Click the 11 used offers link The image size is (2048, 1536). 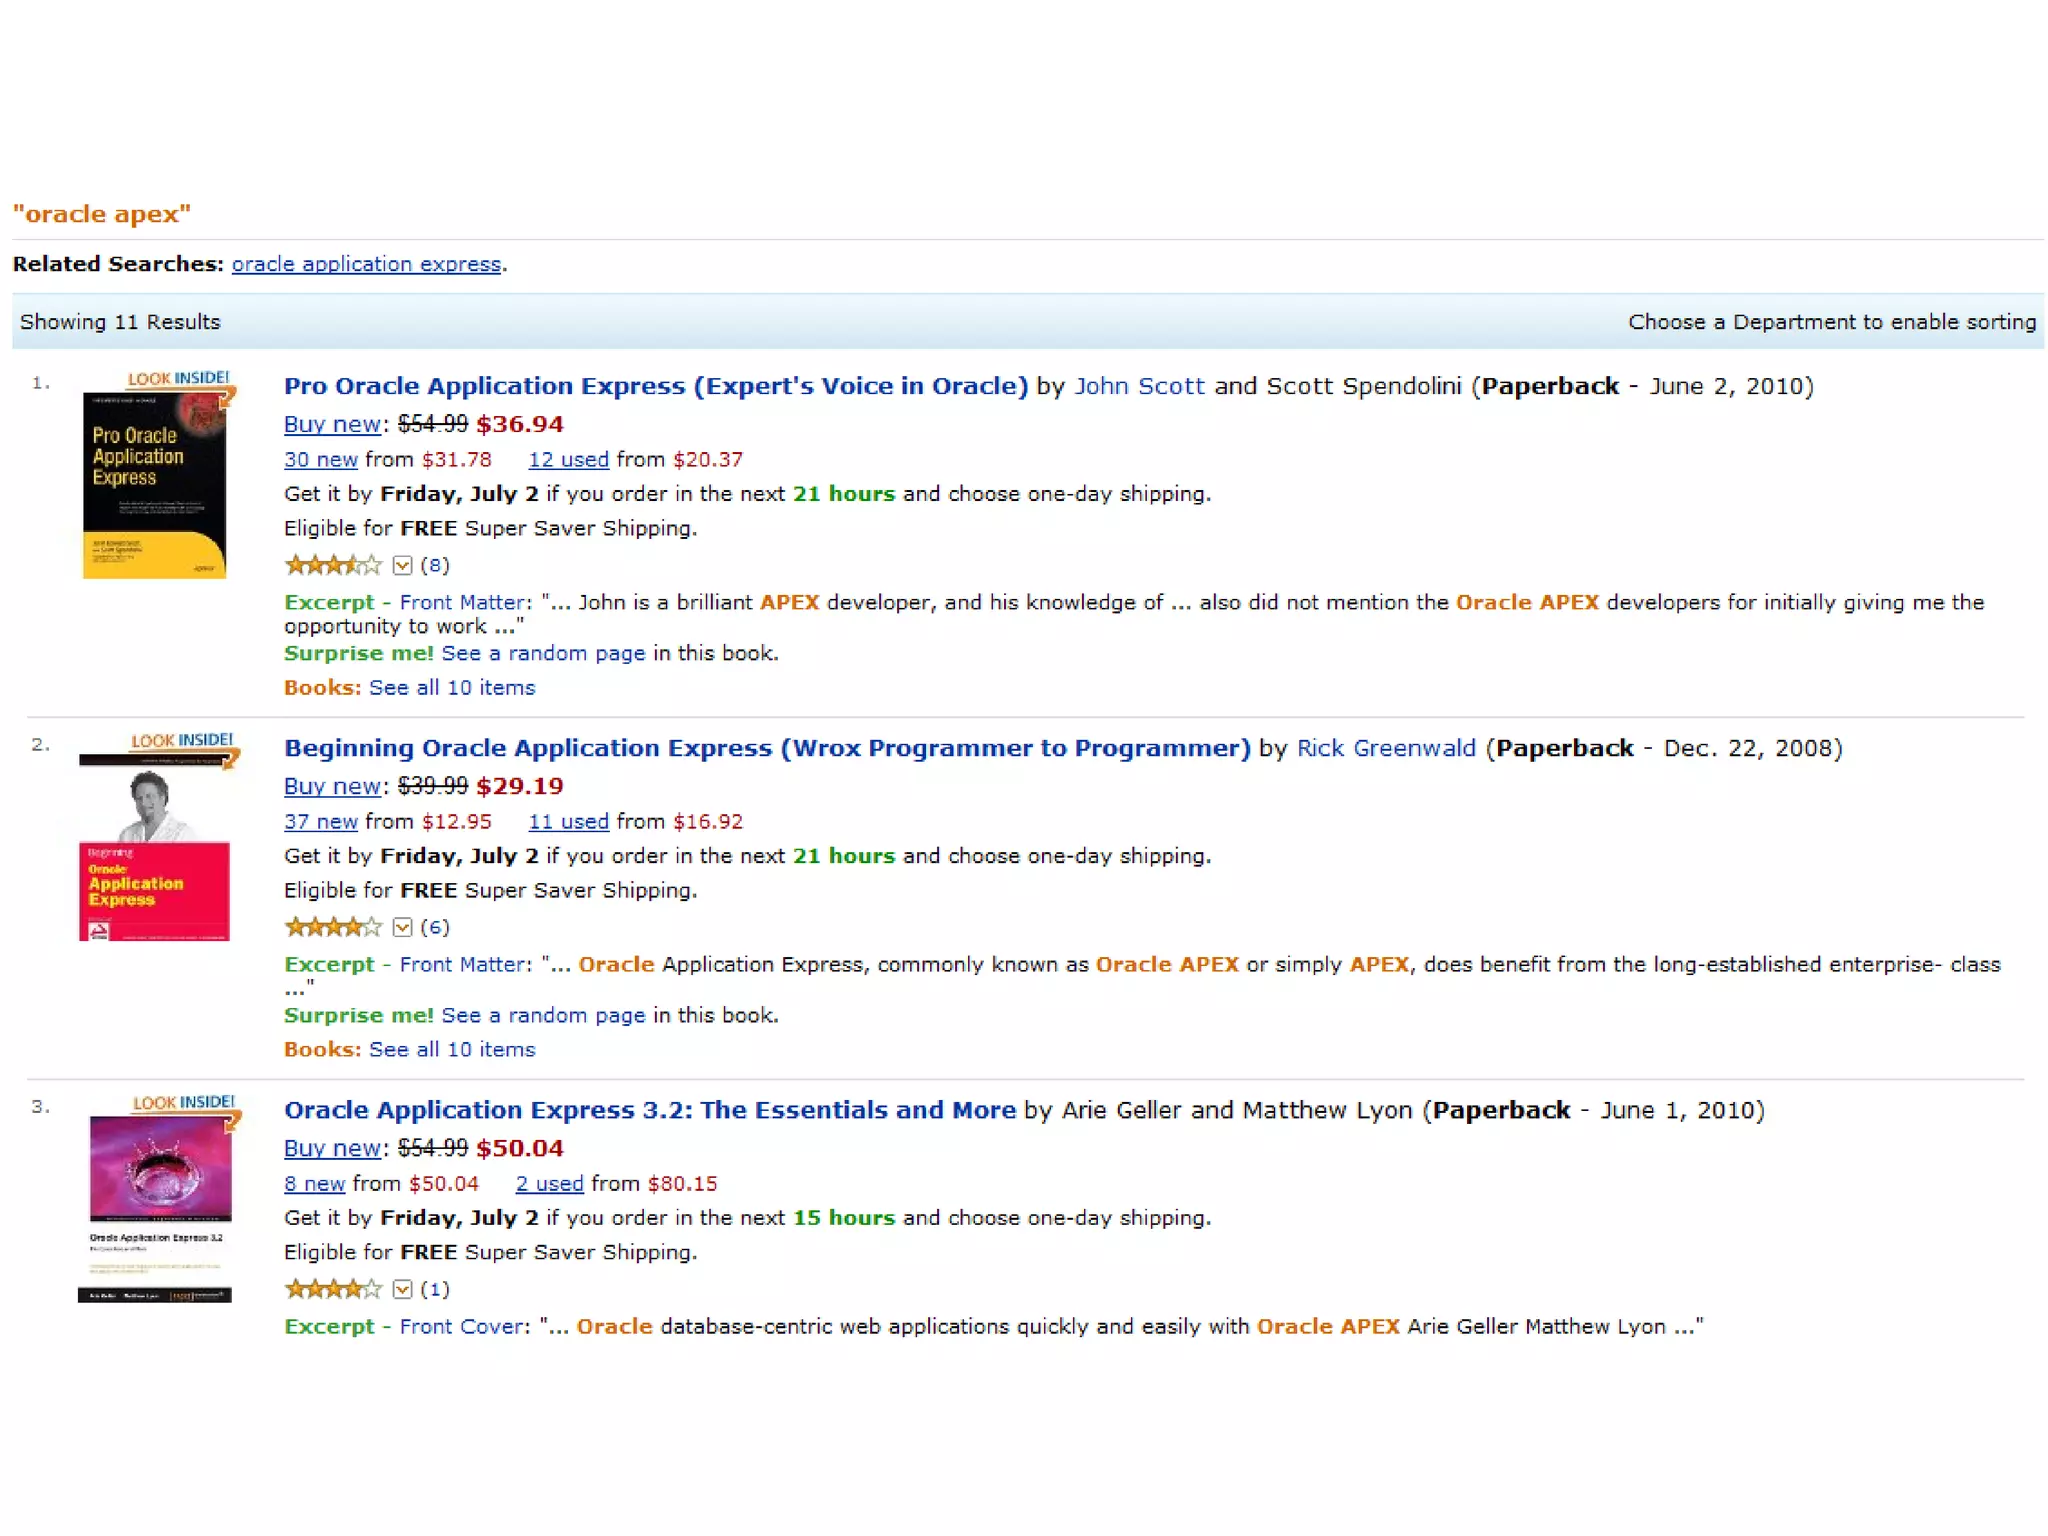click(x=568, y=822)
